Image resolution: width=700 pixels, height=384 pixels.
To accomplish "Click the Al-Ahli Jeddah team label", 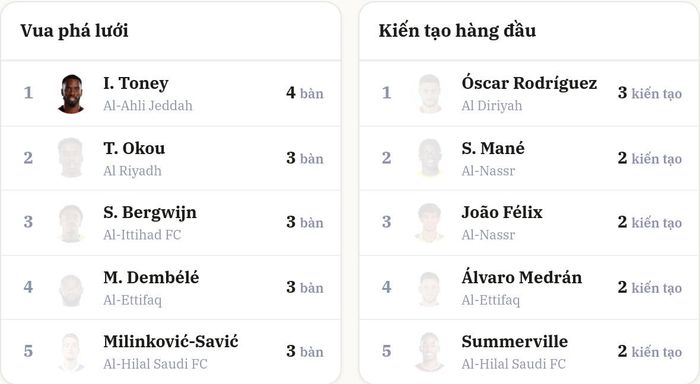I will 148,106.
